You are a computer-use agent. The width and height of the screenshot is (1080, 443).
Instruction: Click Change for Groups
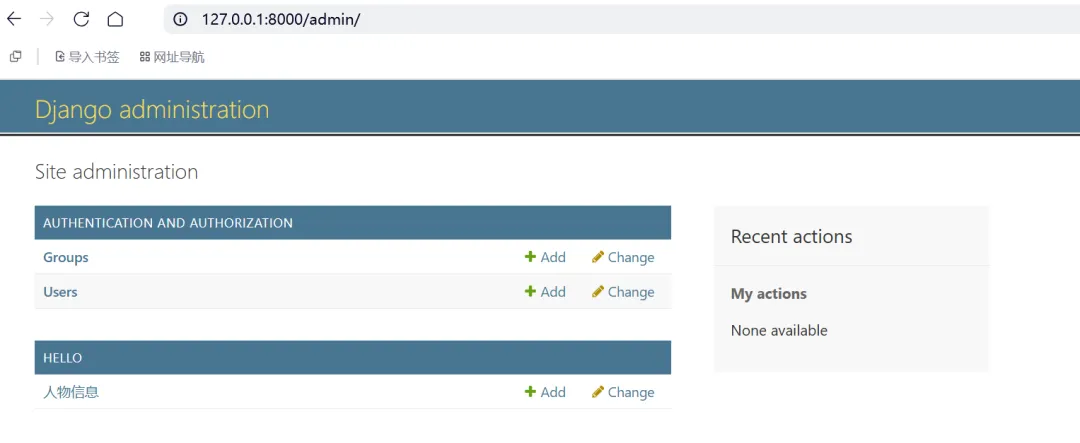coord(623,257)
